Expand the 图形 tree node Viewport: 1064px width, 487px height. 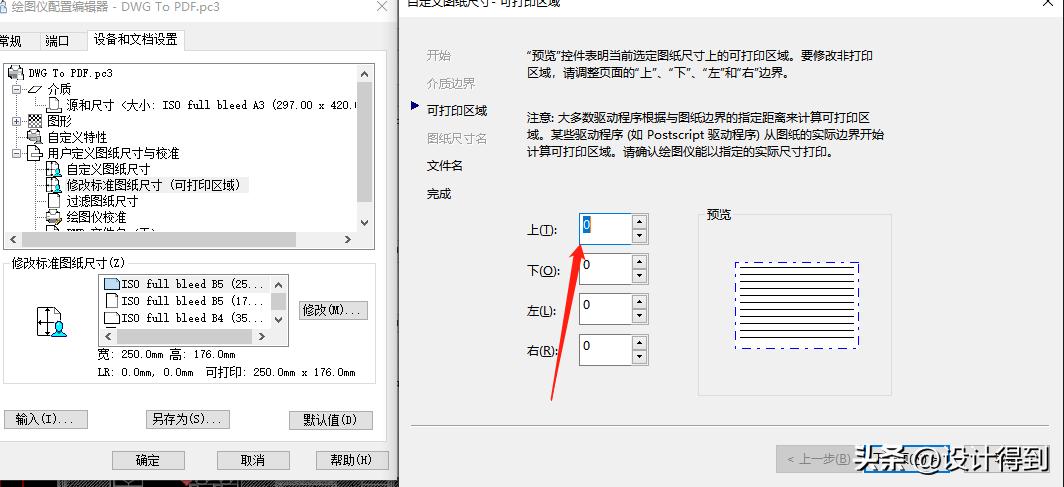[x=16, y=121]
